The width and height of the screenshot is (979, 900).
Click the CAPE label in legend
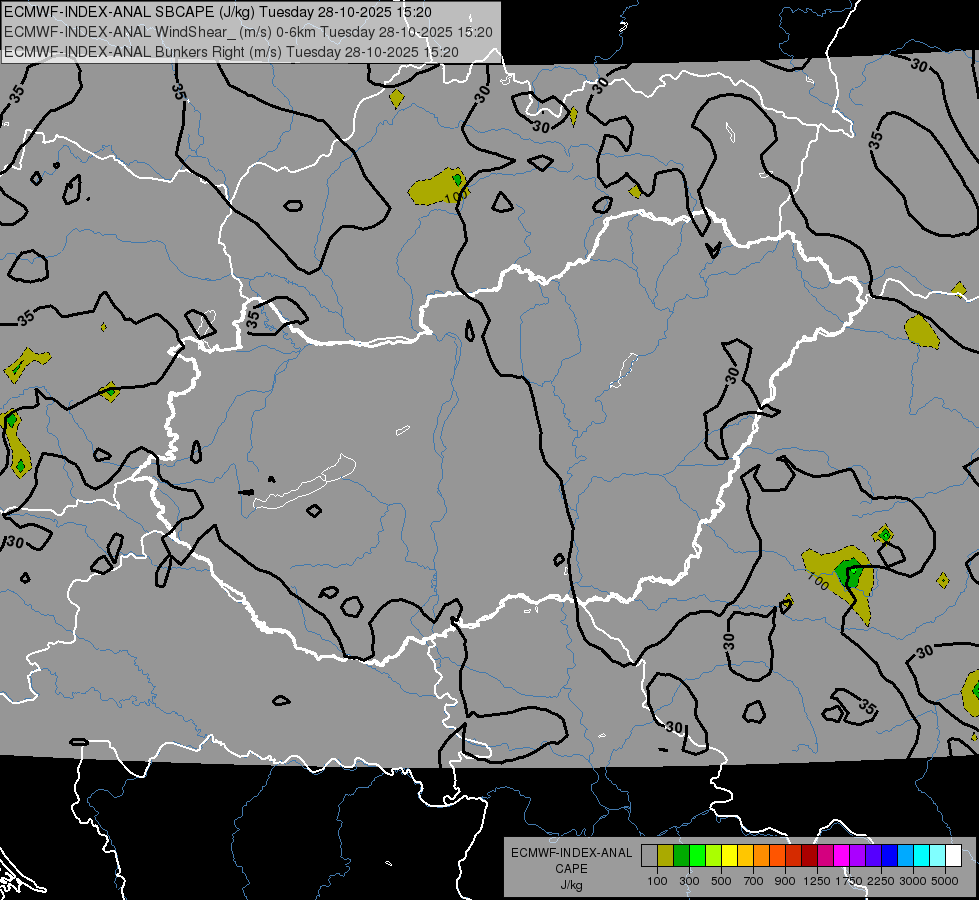(x=571, y=869)
